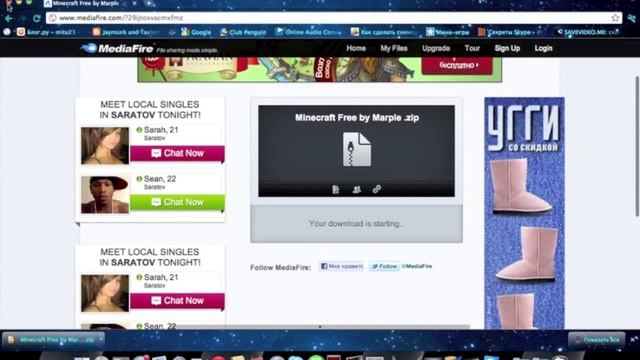Screen dimensions: 640x360
Task: Click the @MediaFire Twitter link
Action: point(417,266)
